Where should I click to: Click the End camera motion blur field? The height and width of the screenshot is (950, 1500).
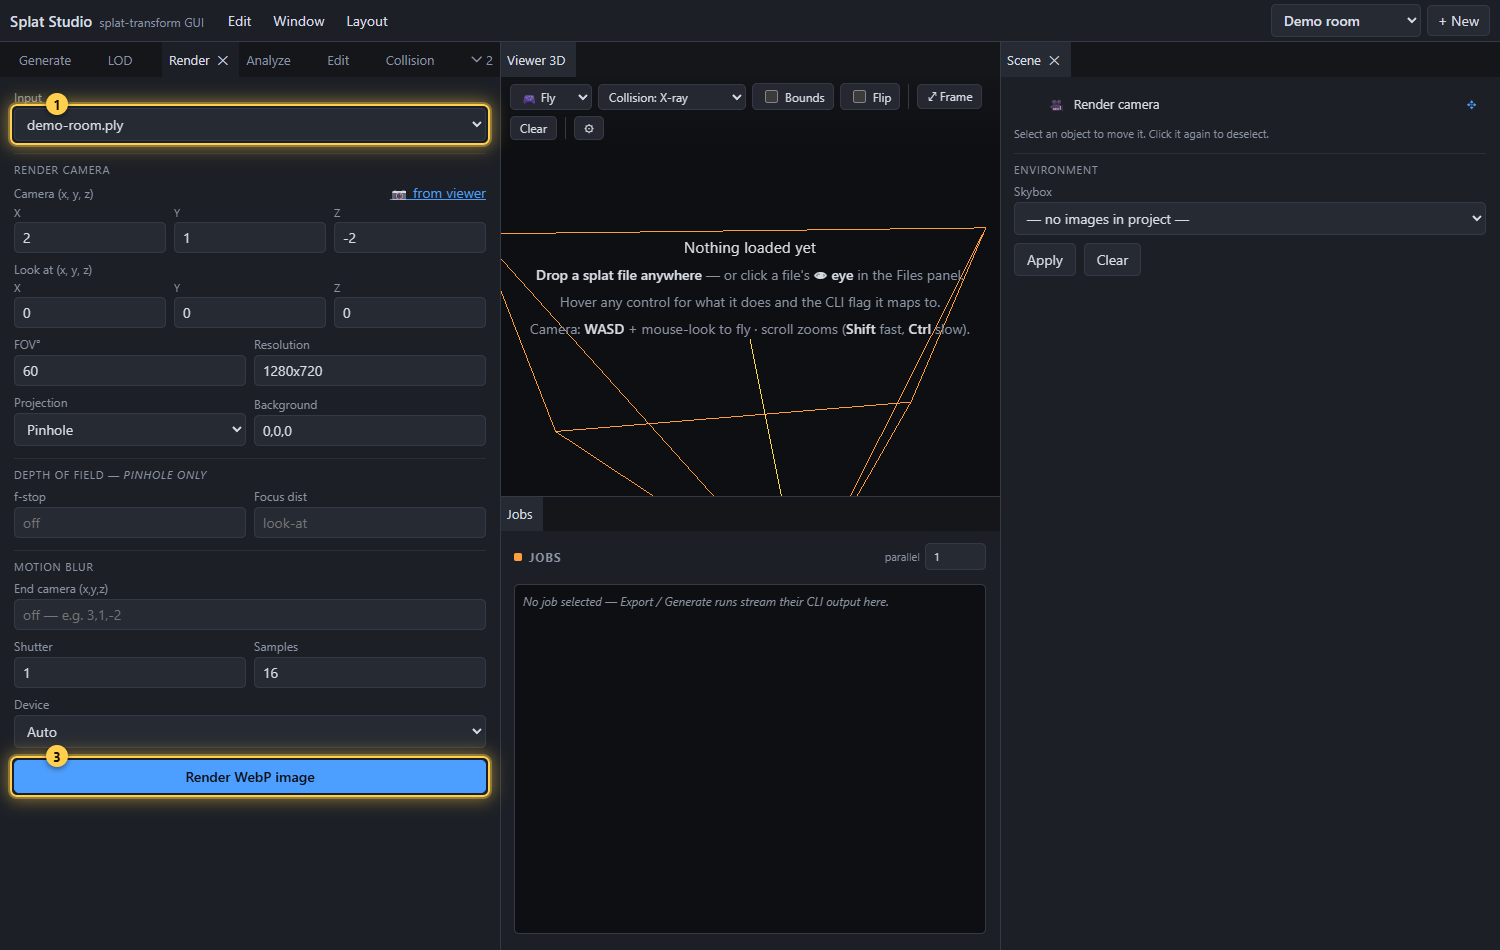point(250,615)
